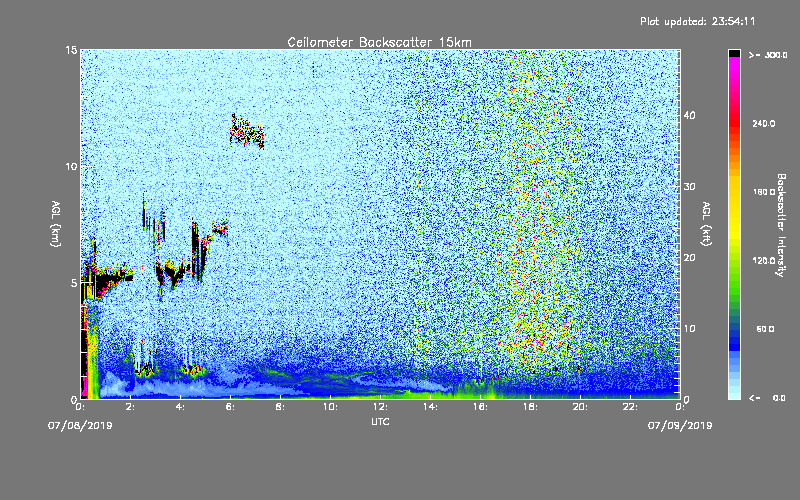
Task: Click the "60.0" colorbar value
Action: click(x=765, y=329)
